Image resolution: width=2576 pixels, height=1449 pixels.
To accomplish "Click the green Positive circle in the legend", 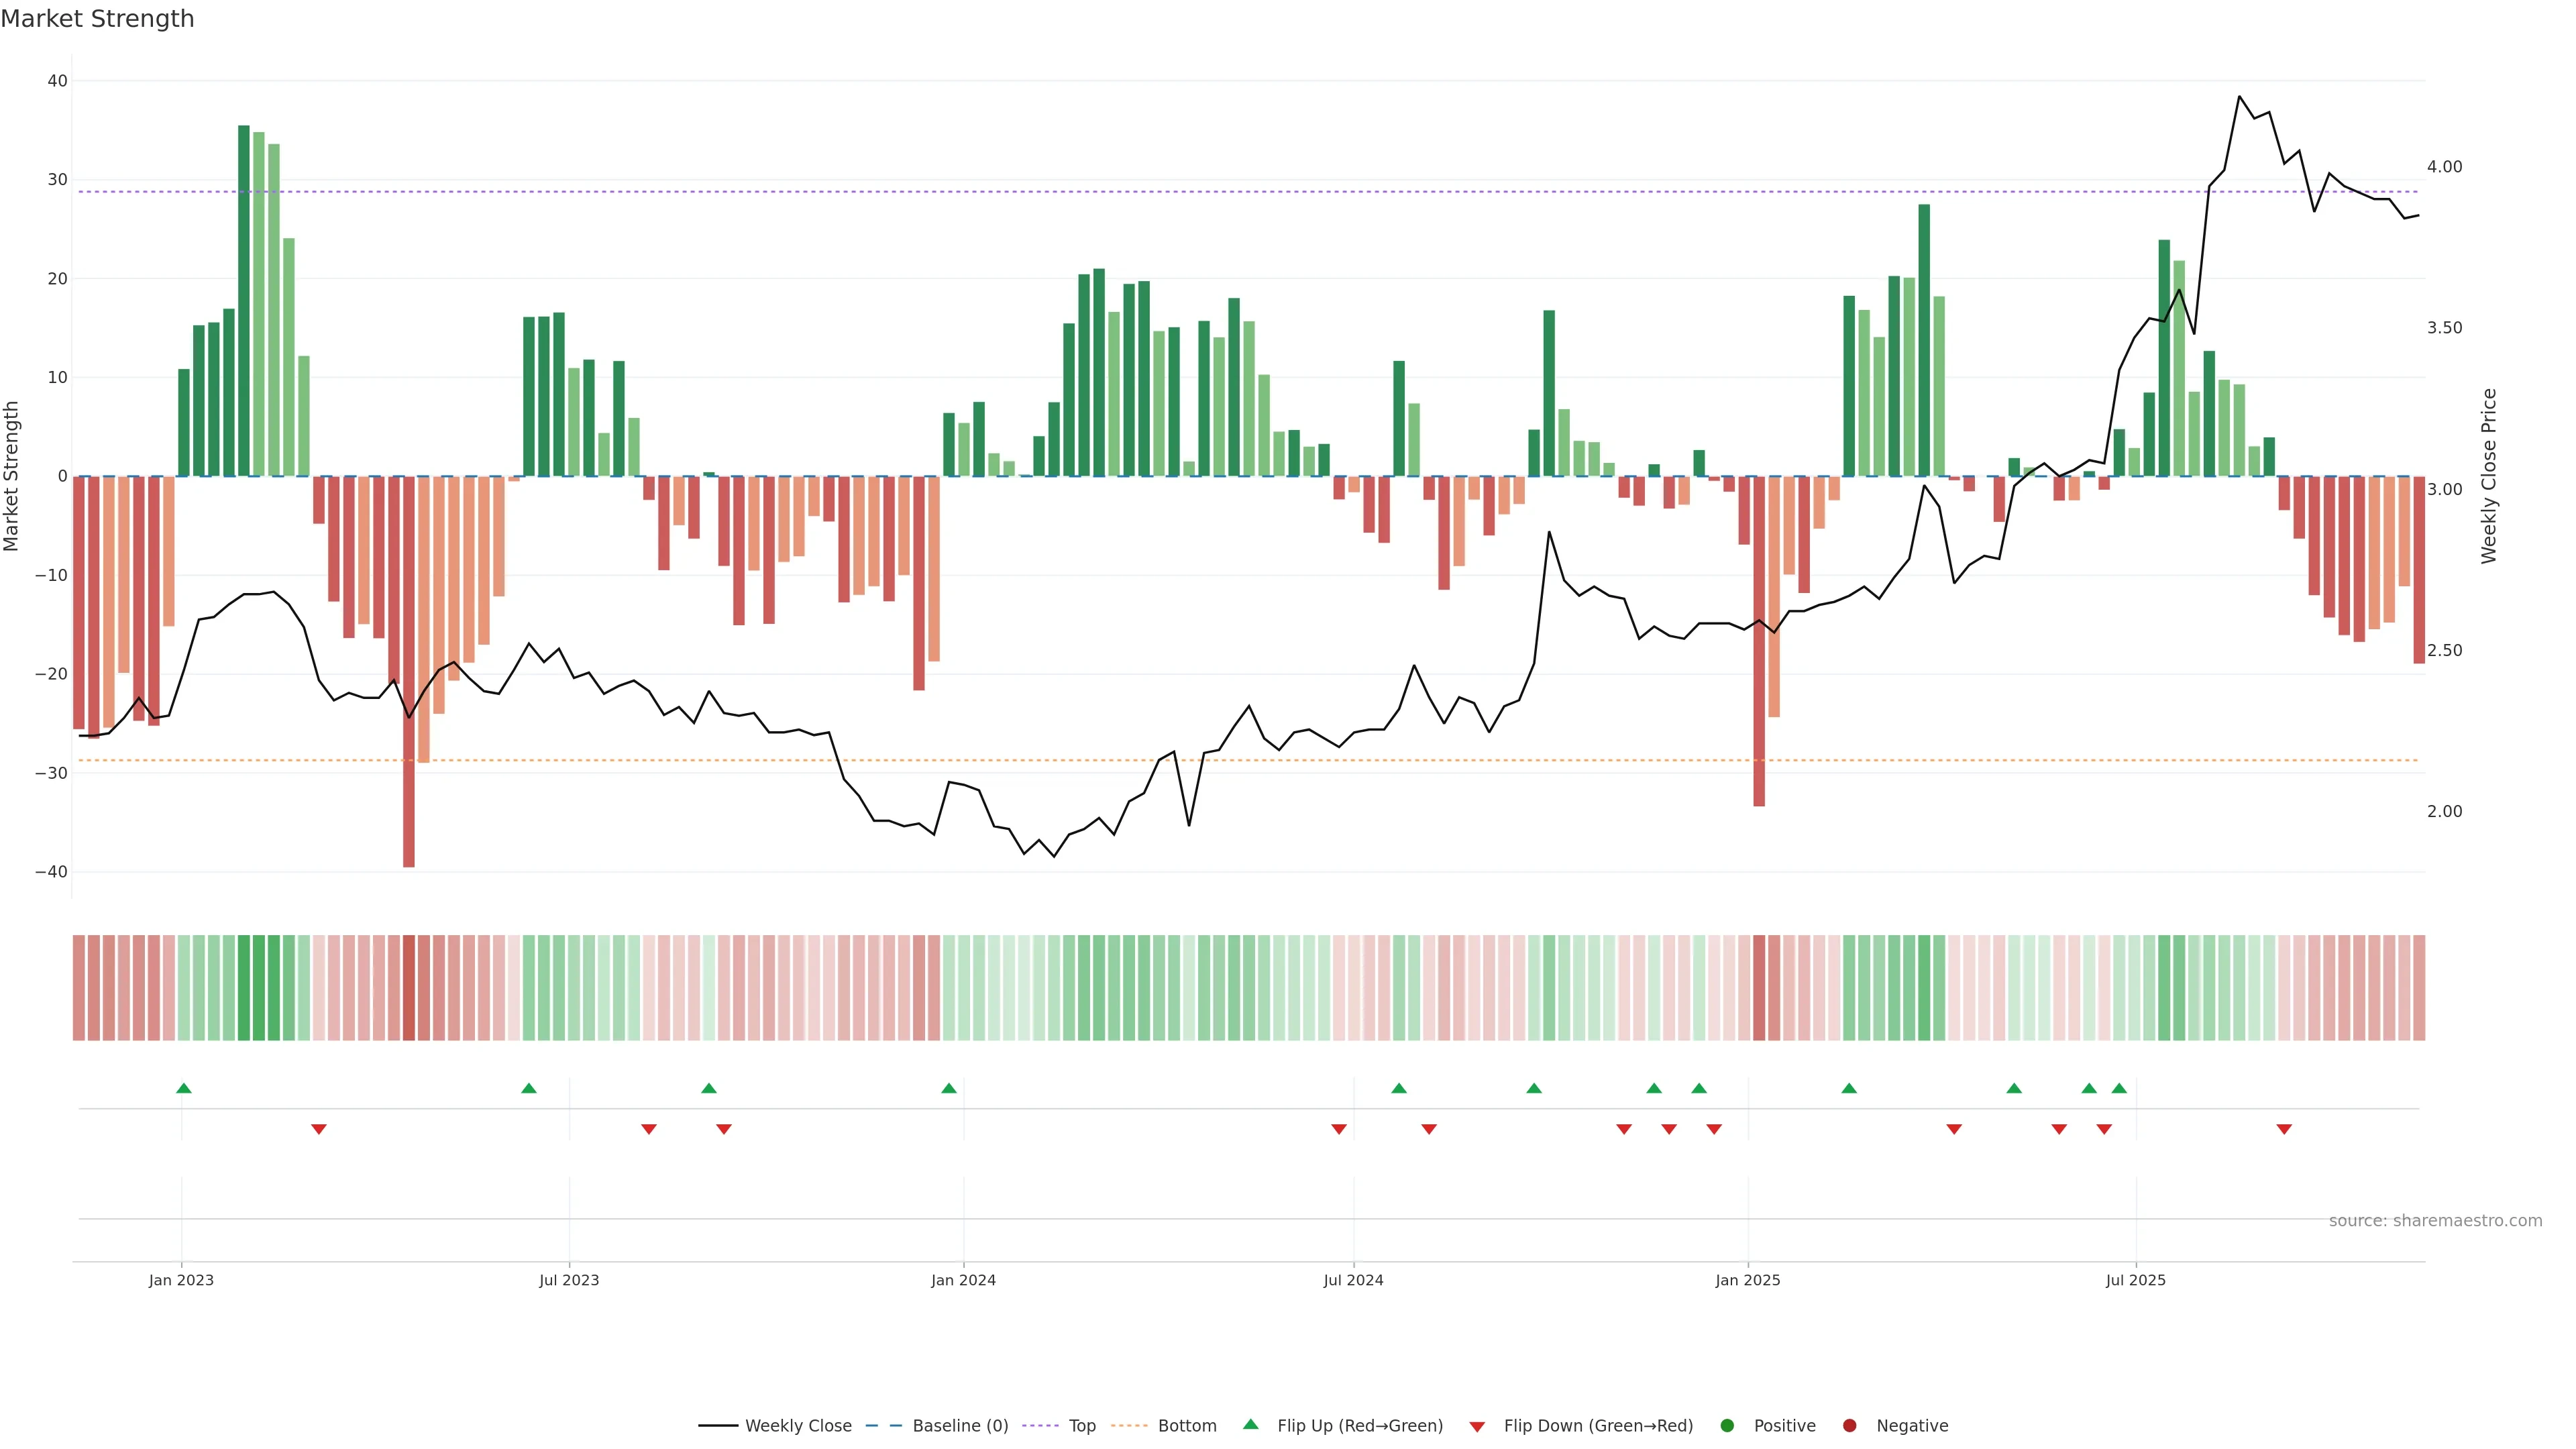I will [x=1727, y=1426].
